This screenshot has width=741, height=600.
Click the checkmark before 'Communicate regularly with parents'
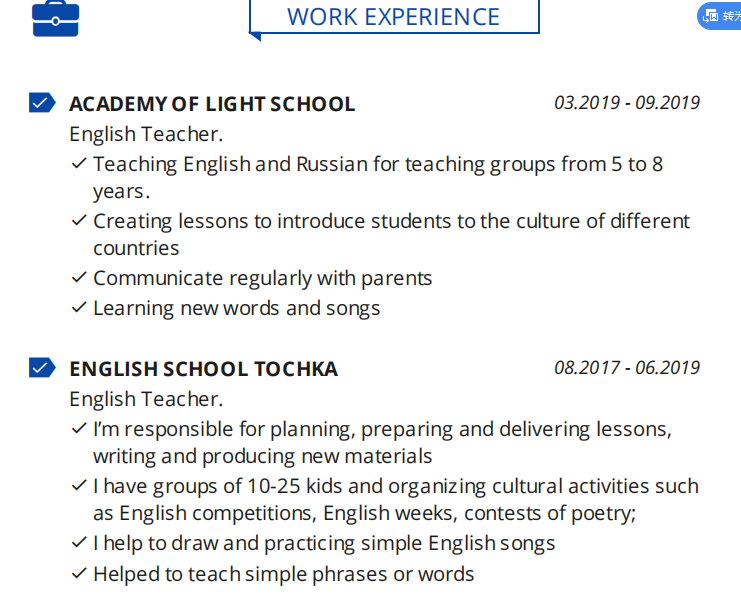79,278
